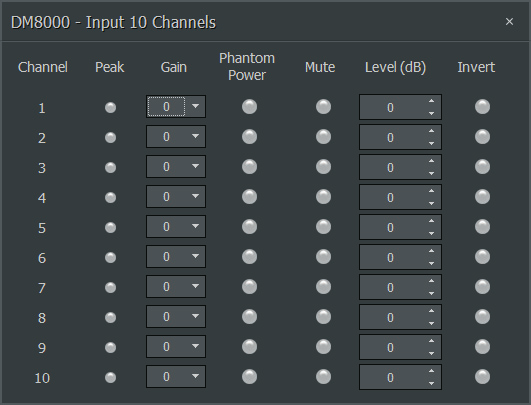Invert polarity on channel 2
Viewport: 531px width, 405px height.
point(483,137)
